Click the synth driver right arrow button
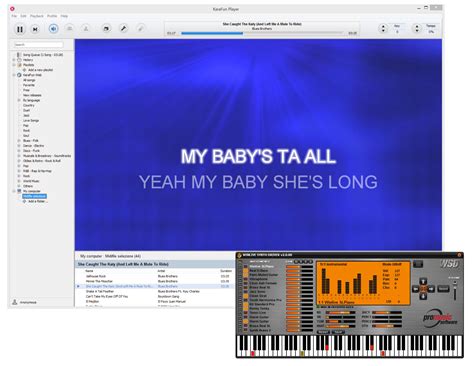Screen dimensions: 474x366 coord(430,289)
